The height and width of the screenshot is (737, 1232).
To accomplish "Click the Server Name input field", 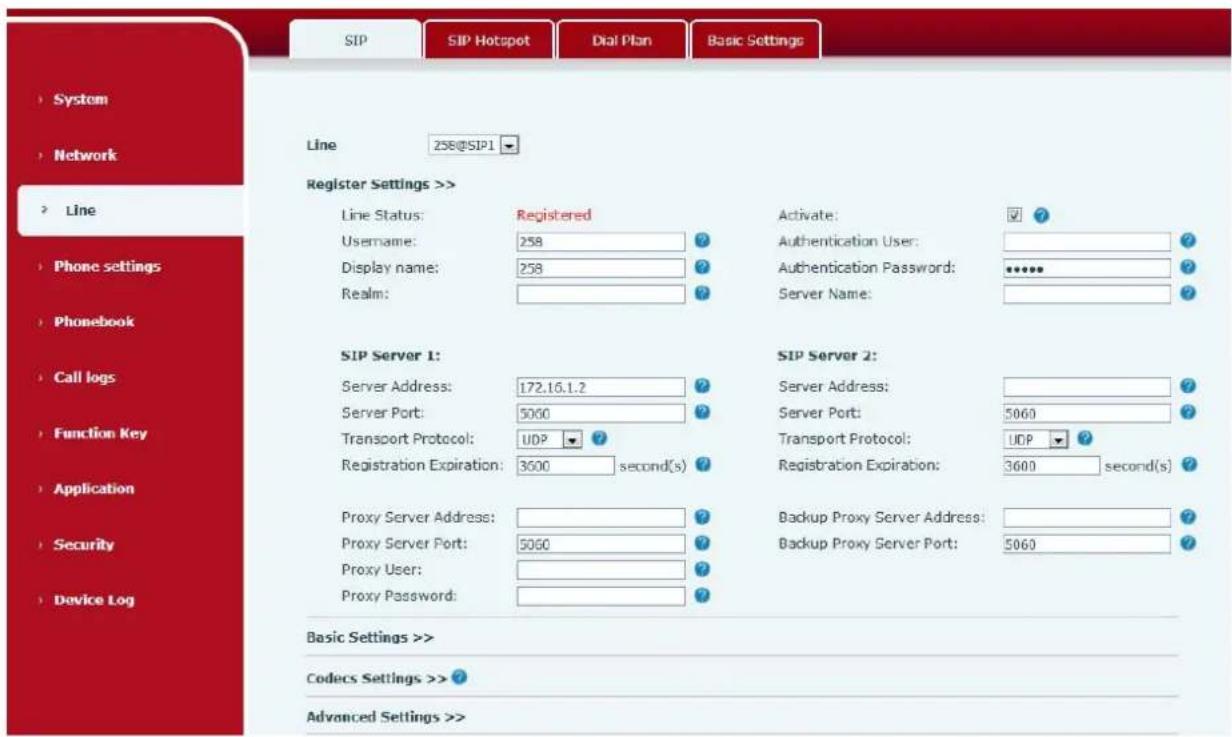I will coord(1087,294).
